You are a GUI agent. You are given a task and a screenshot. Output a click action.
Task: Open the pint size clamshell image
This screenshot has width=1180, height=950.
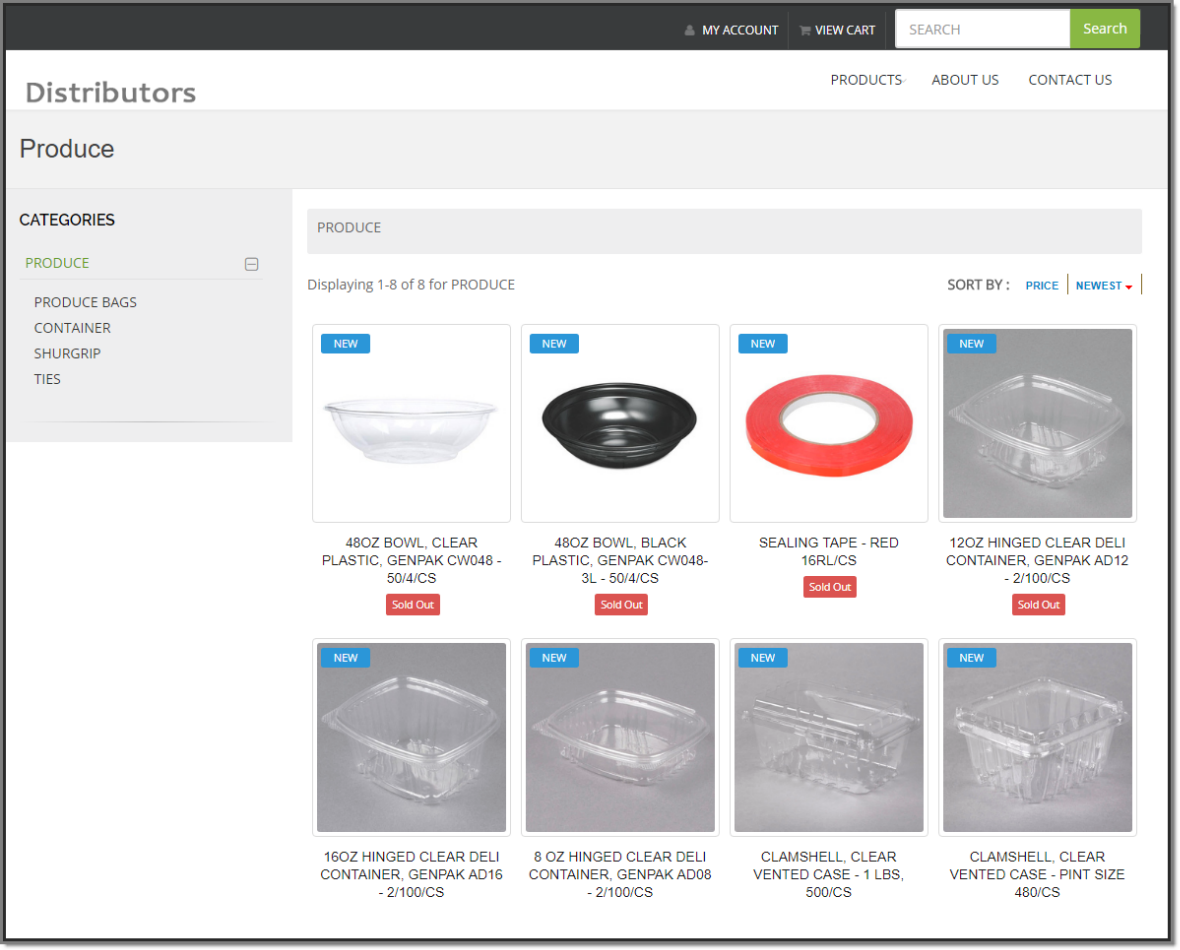[x=1037, y=737]
